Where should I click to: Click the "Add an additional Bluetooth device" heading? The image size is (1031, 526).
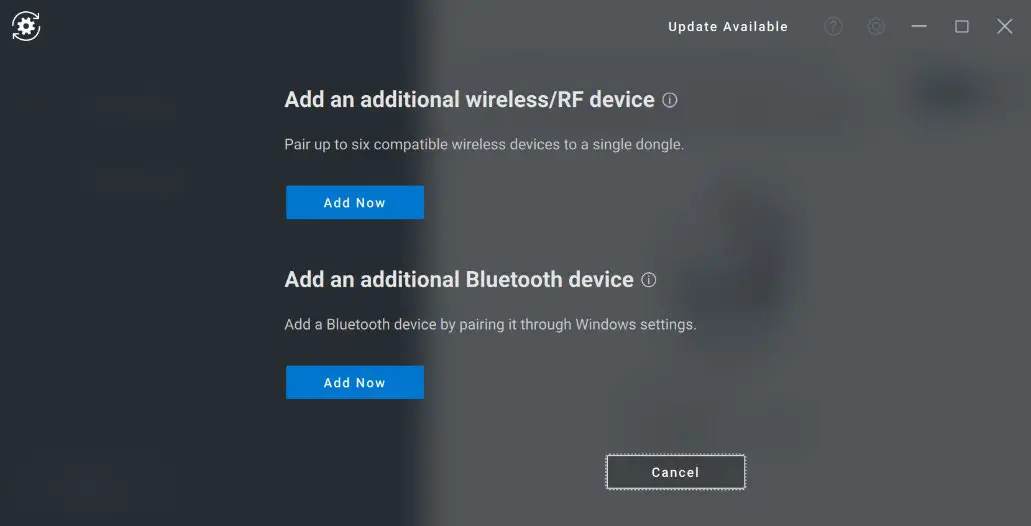[459, 280]
